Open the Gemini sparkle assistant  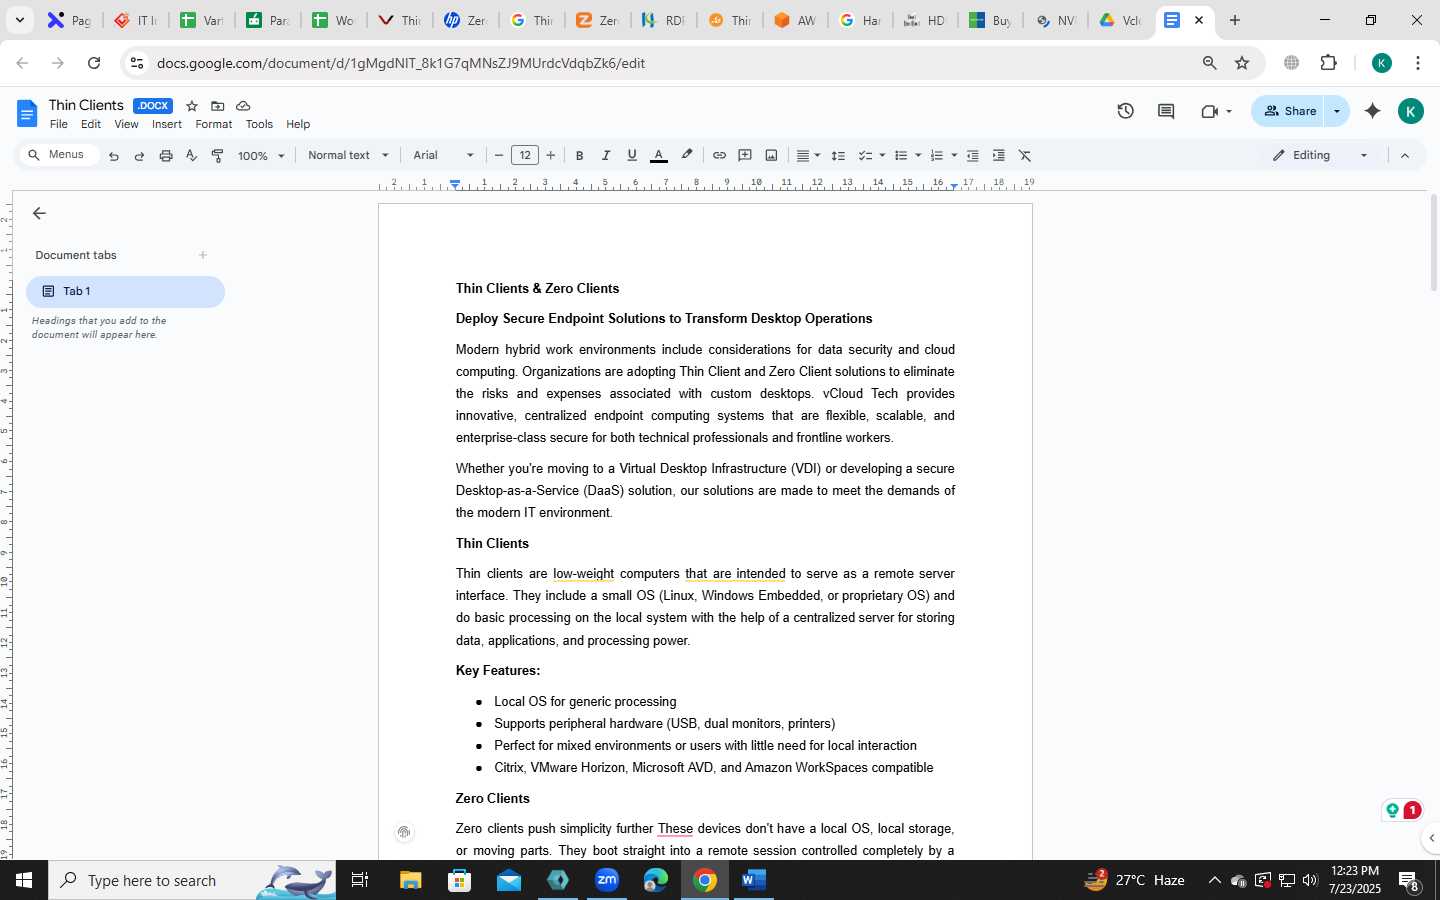tap(1373, 111)
